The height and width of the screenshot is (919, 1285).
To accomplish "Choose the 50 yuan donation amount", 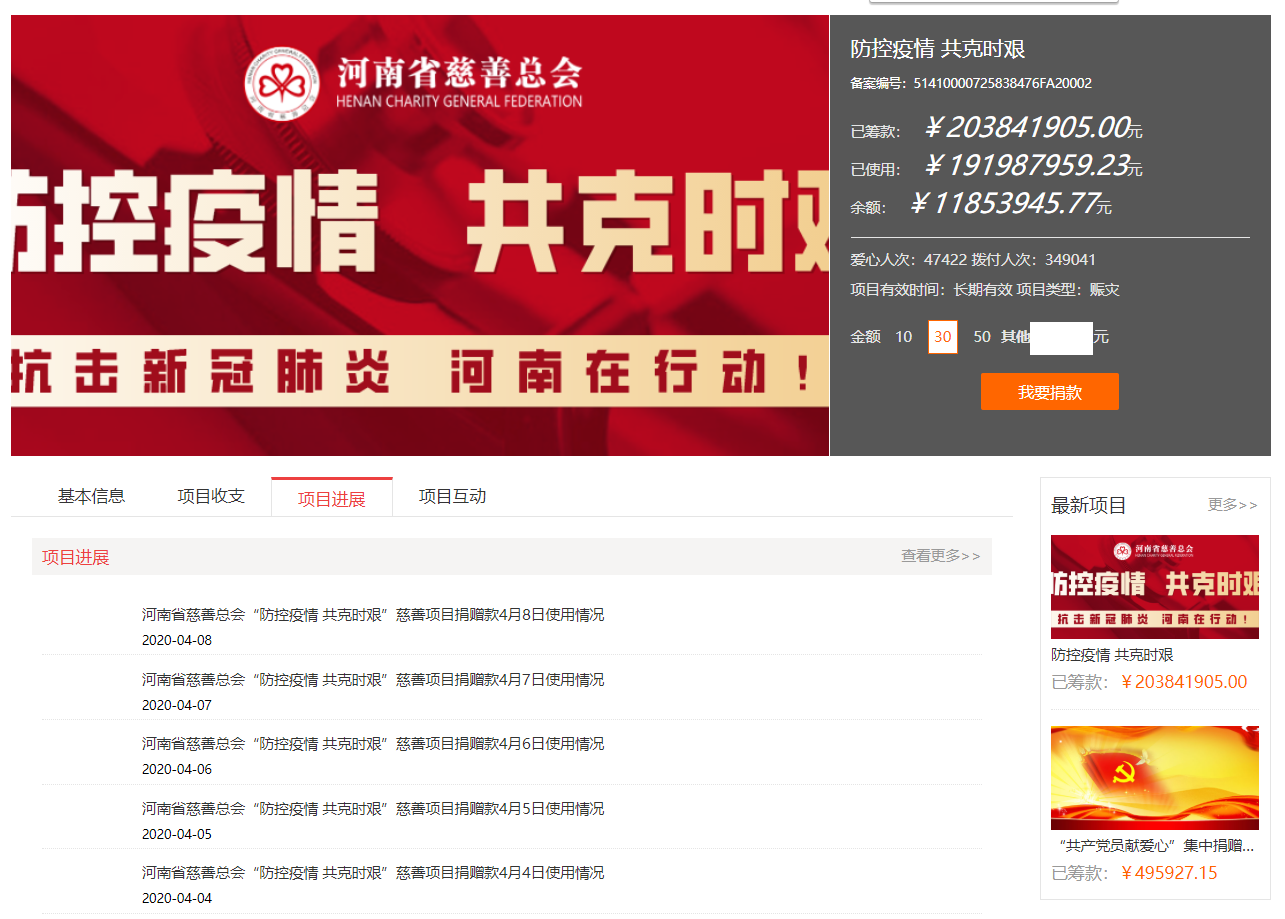I will pos(982,337).
